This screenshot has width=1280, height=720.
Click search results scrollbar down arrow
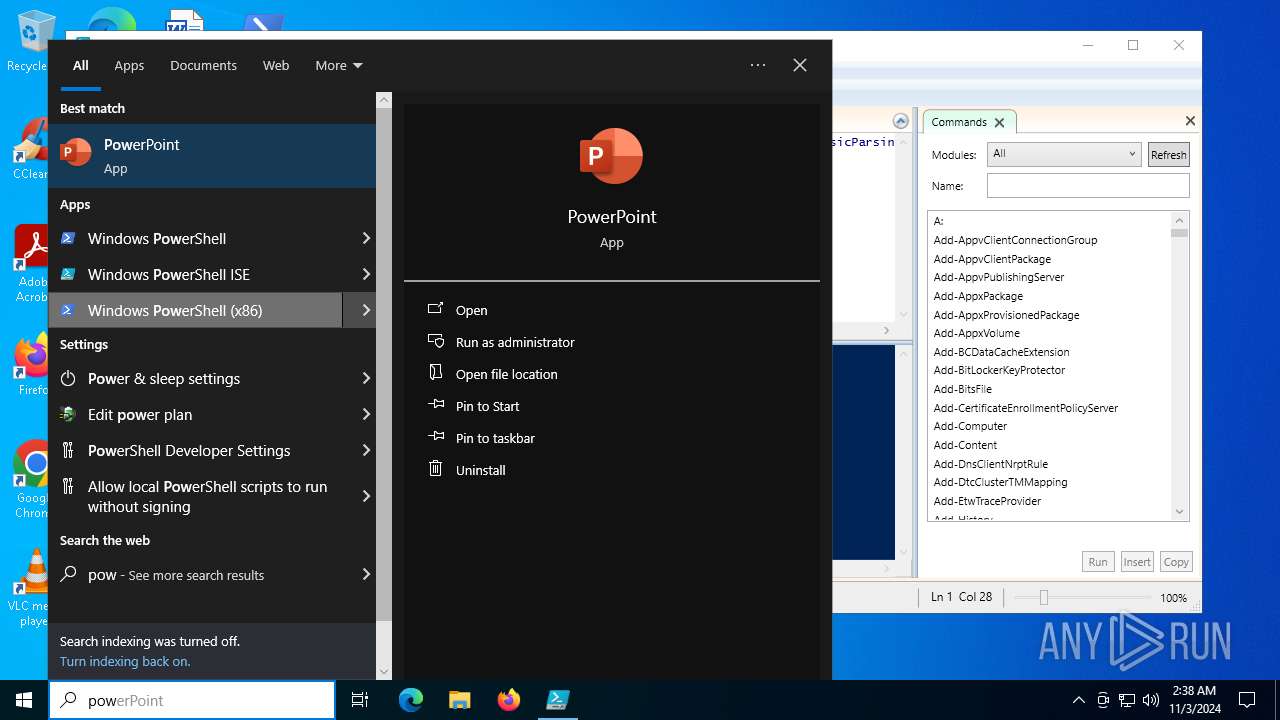[x=384, y=672]
